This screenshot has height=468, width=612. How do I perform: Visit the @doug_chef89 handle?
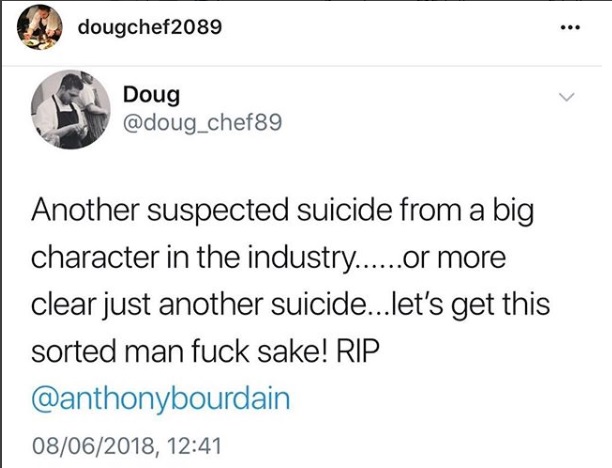202,123
